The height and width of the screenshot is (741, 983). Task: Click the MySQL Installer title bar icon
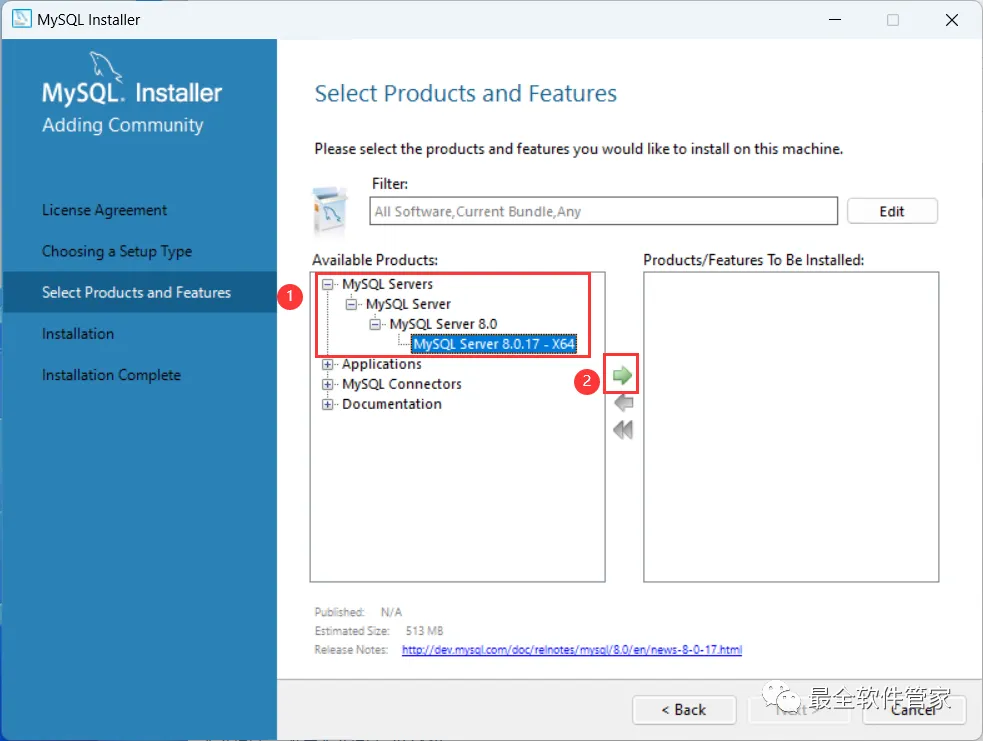click(21, 19)
